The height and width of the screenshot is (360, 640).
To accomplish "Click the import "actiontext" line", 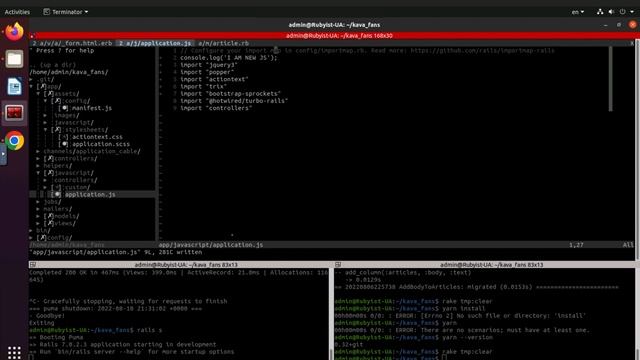I will point(214,79).
